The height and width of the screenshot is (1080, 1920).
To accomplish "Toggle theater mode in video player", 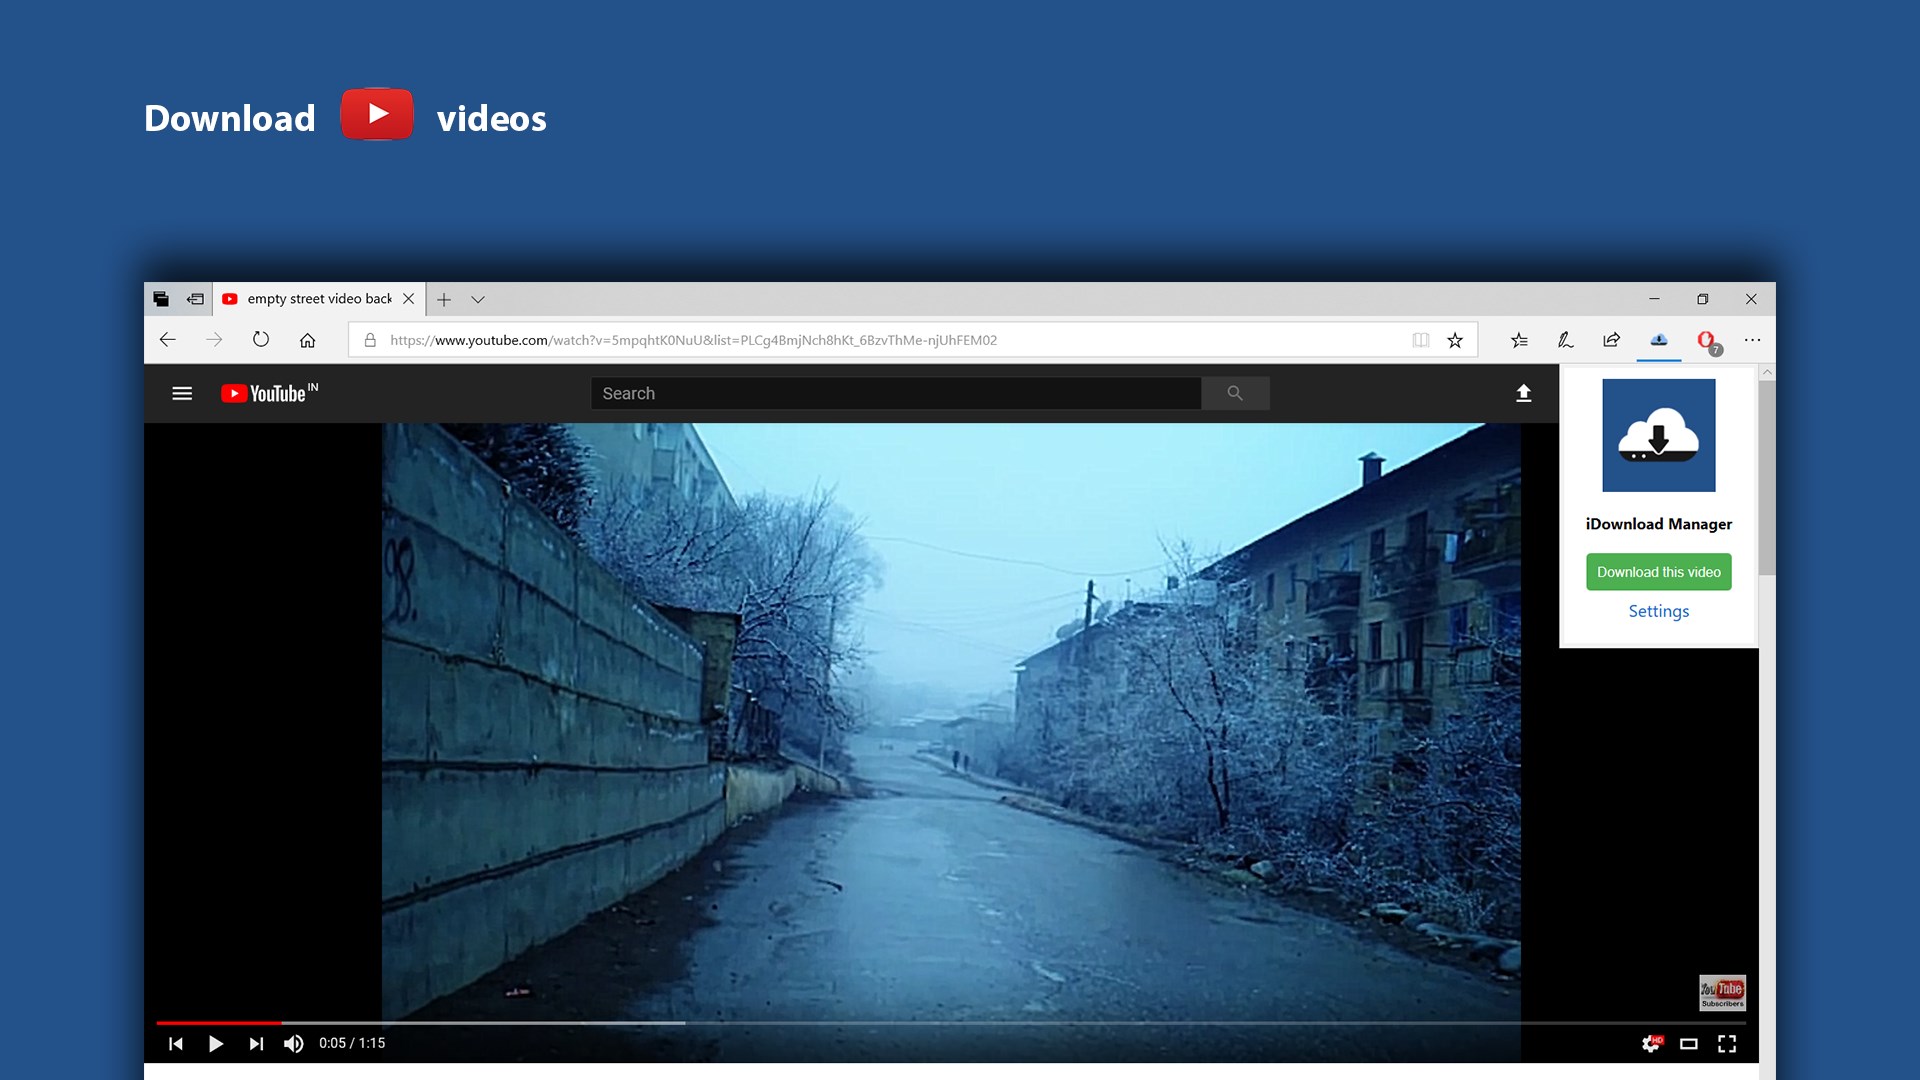I will (x=1688, y=1044).
